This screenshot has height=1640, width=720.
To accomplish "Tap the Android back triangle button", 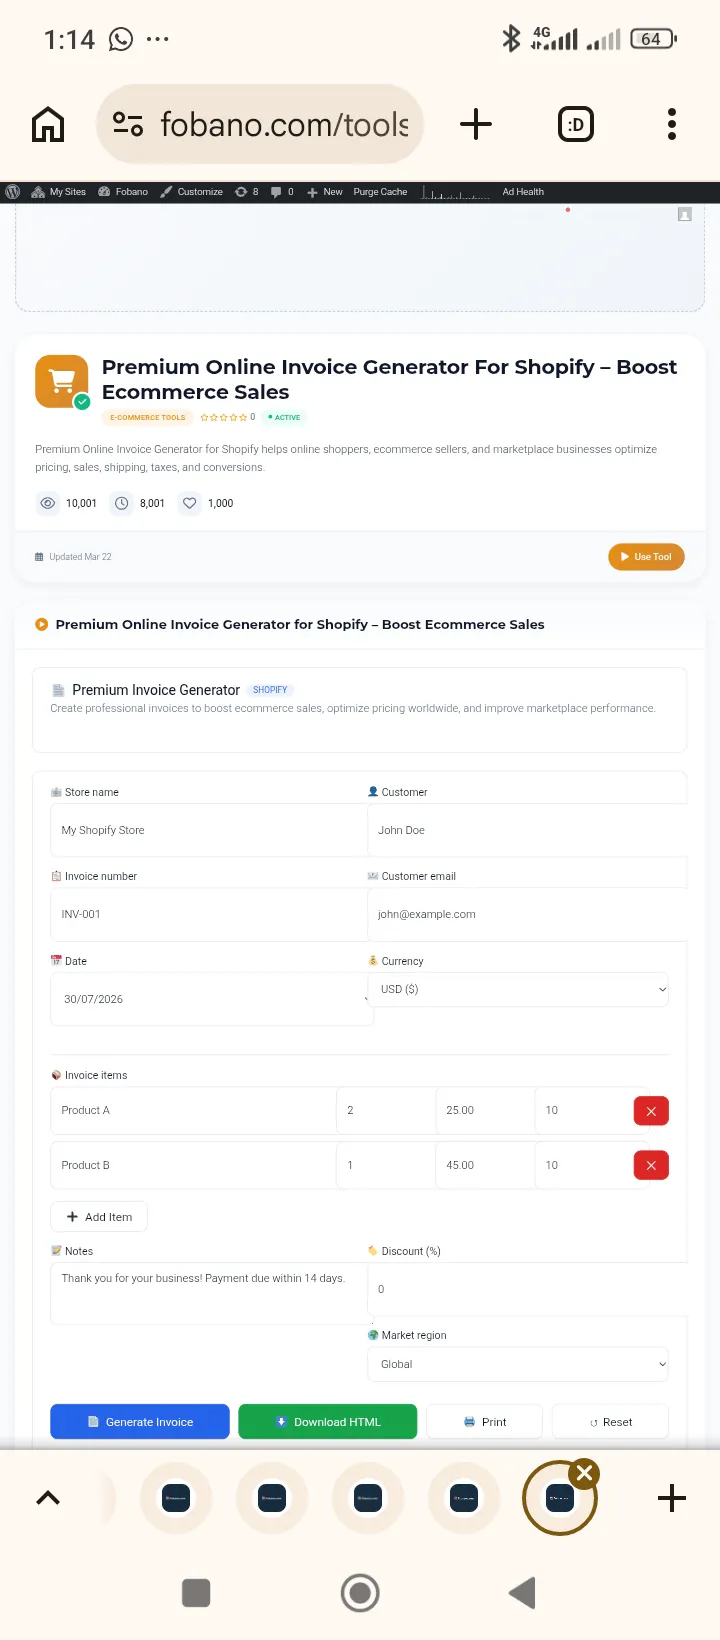I will point(523,1593).
